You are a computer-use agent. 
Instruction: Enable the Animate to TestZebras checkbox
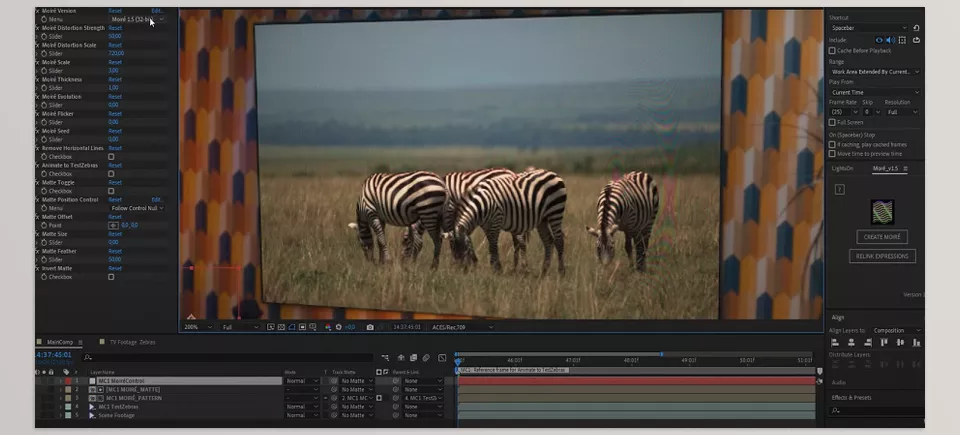(x=111, y=174)
